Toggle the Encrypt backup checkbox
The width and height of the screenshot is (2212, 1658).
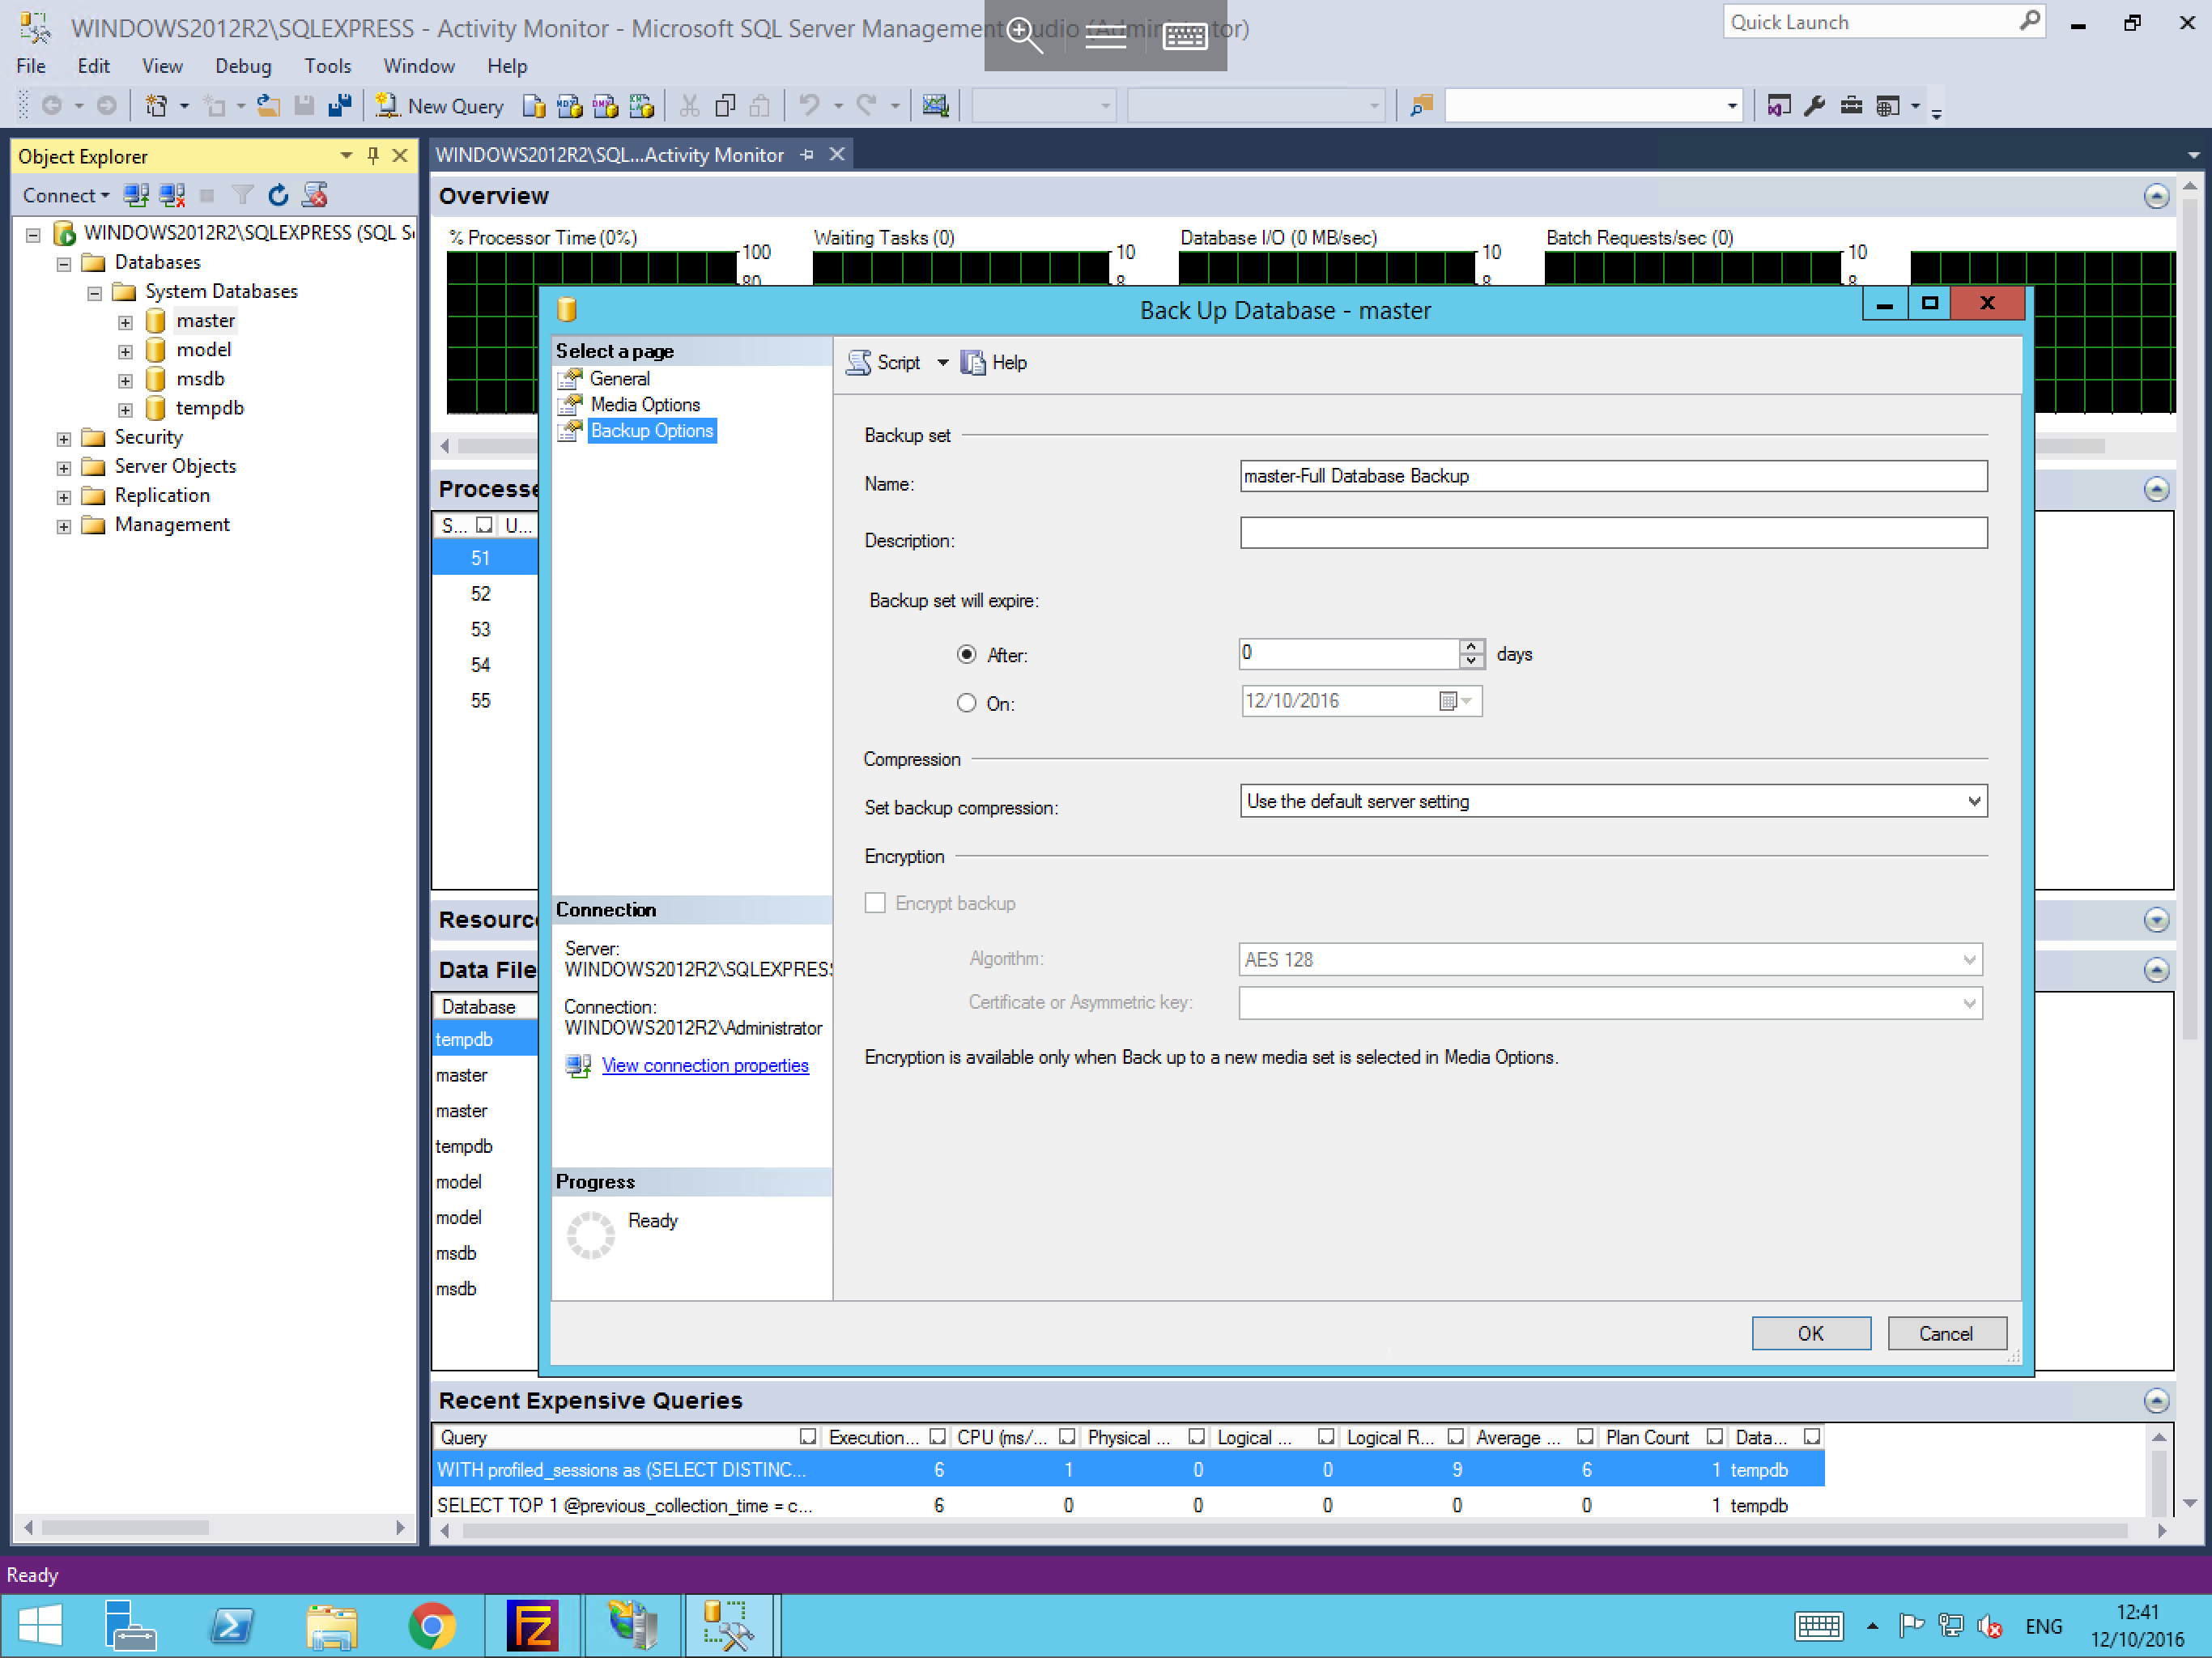875,903
